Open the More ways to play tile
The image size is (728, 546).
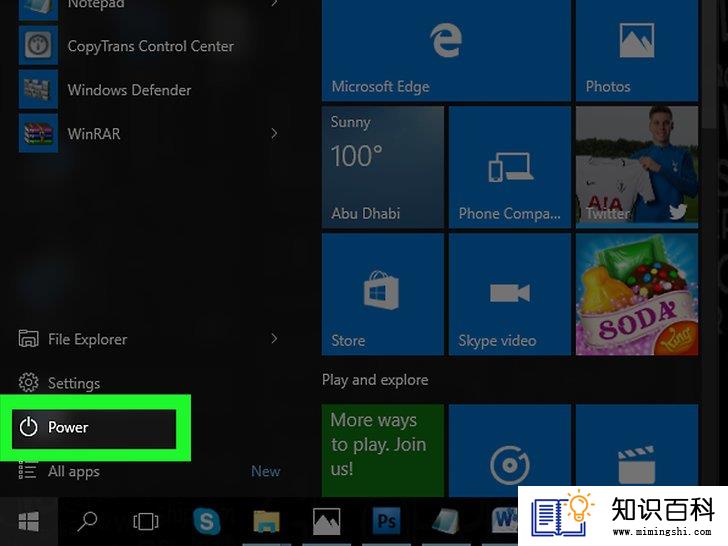pos(383,450)
